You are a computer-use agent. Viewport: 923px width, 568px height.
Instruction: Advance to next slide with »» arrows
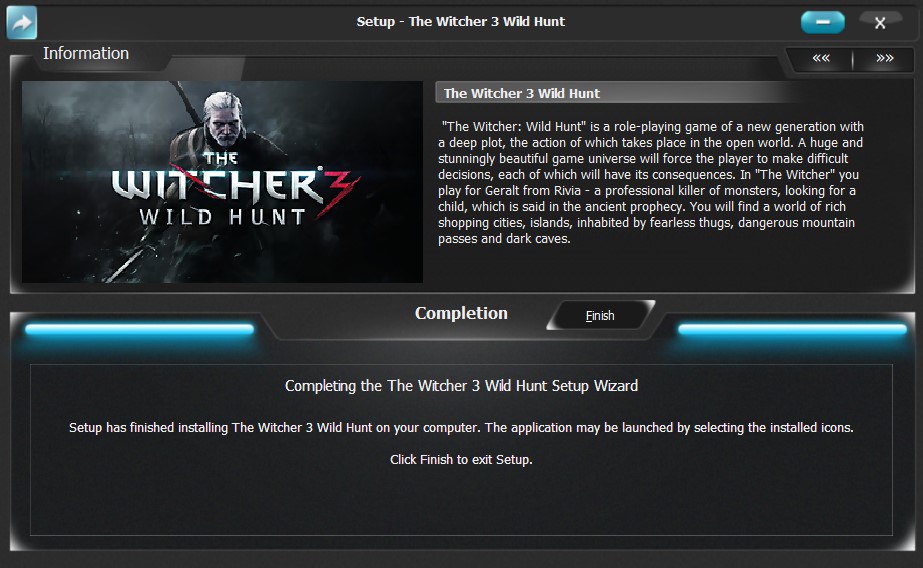pyautogui.click(x=884, y=58)
